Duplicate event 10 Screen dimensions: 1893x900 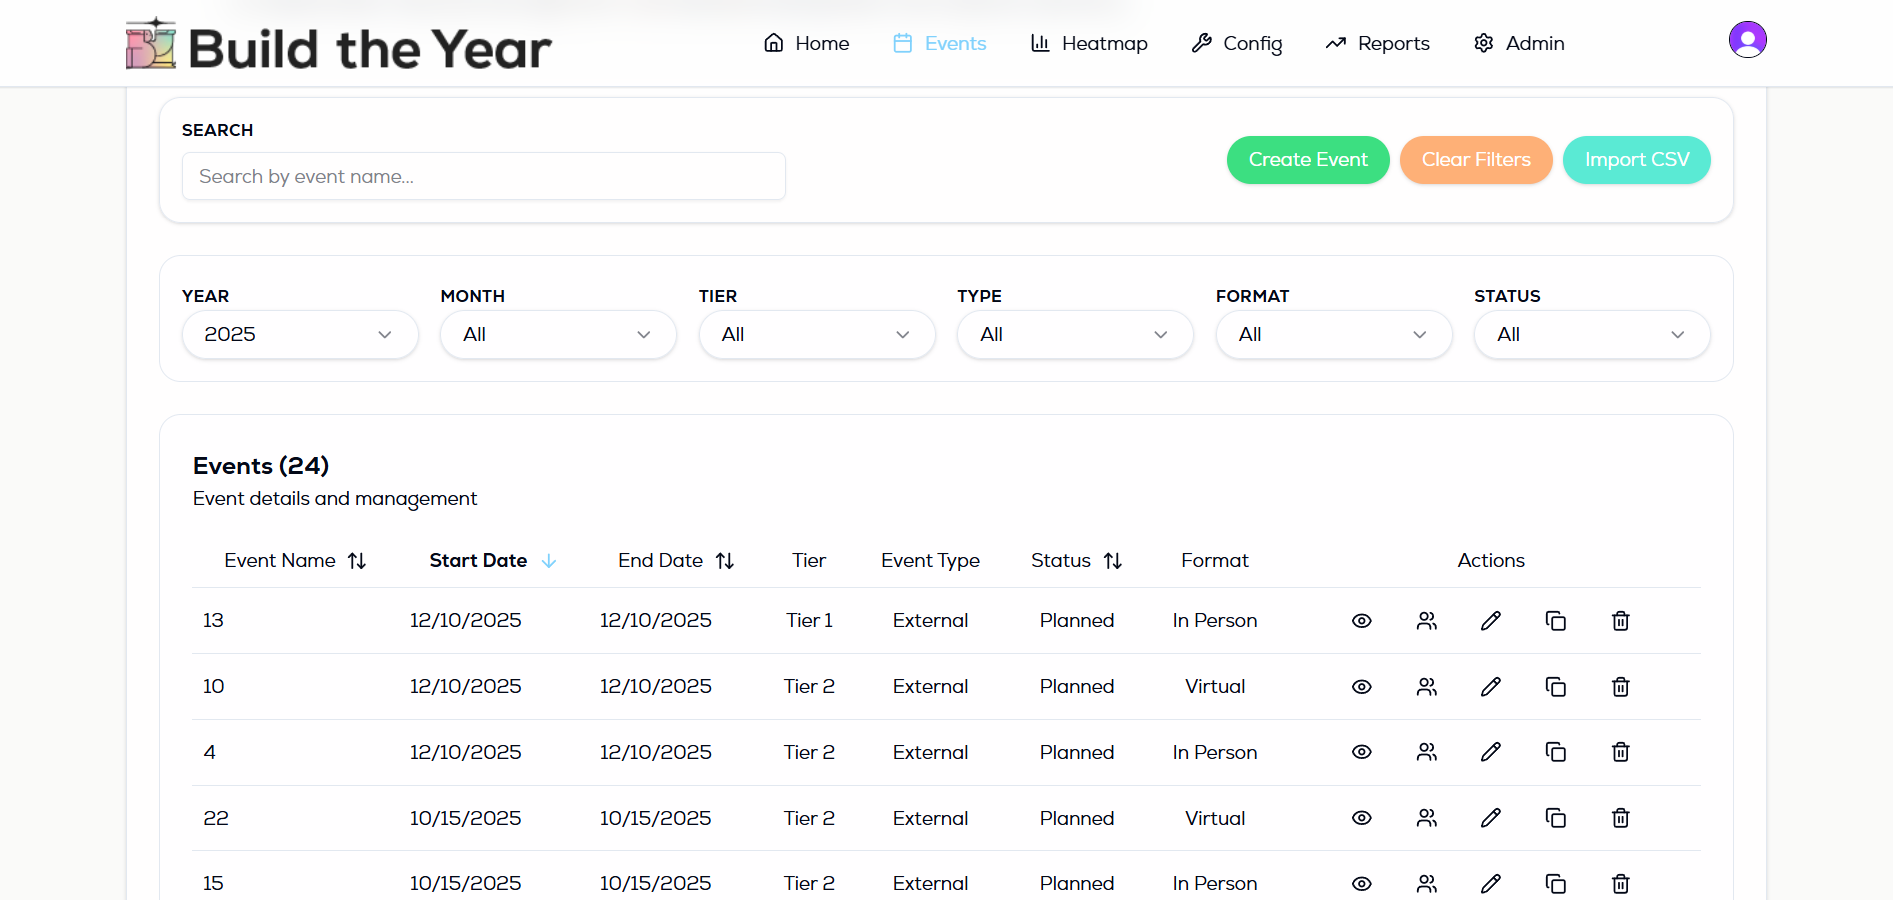tap(1556, 687)
